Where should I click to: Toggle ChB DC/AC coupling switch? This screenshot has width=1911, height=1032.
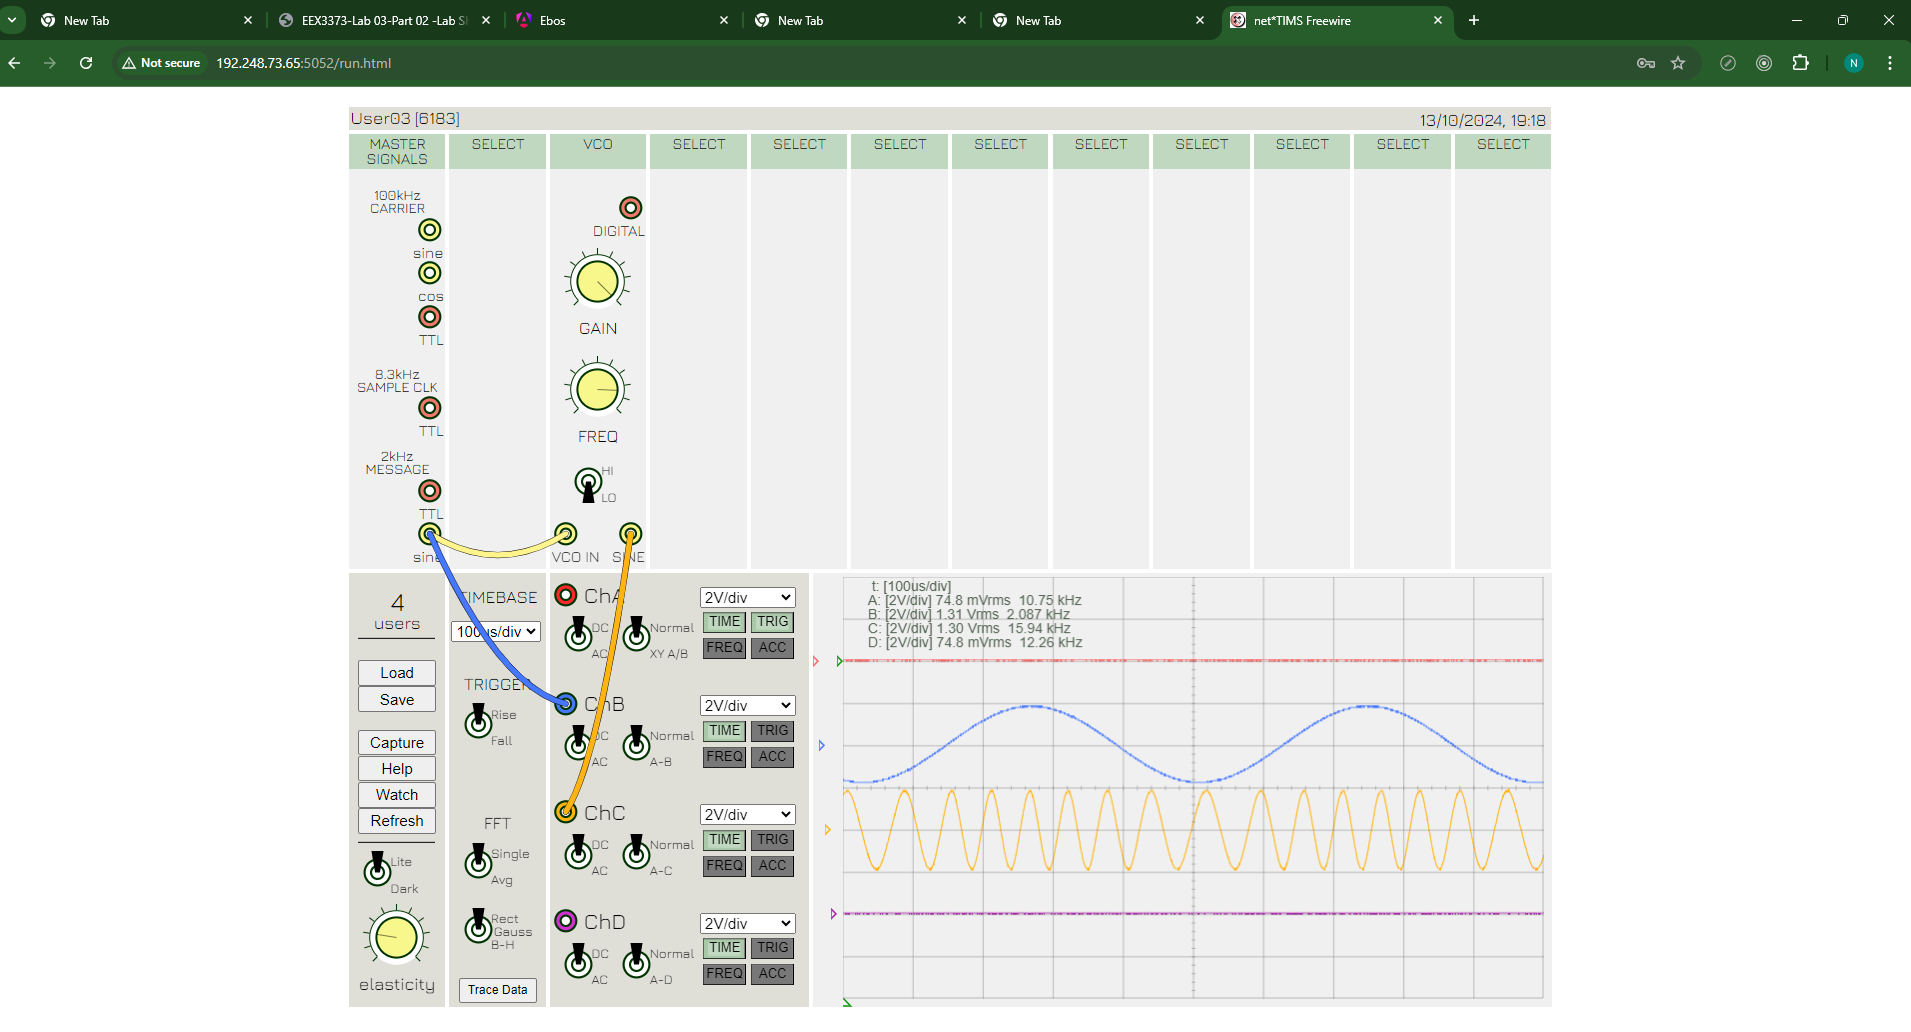pos(578,743)
